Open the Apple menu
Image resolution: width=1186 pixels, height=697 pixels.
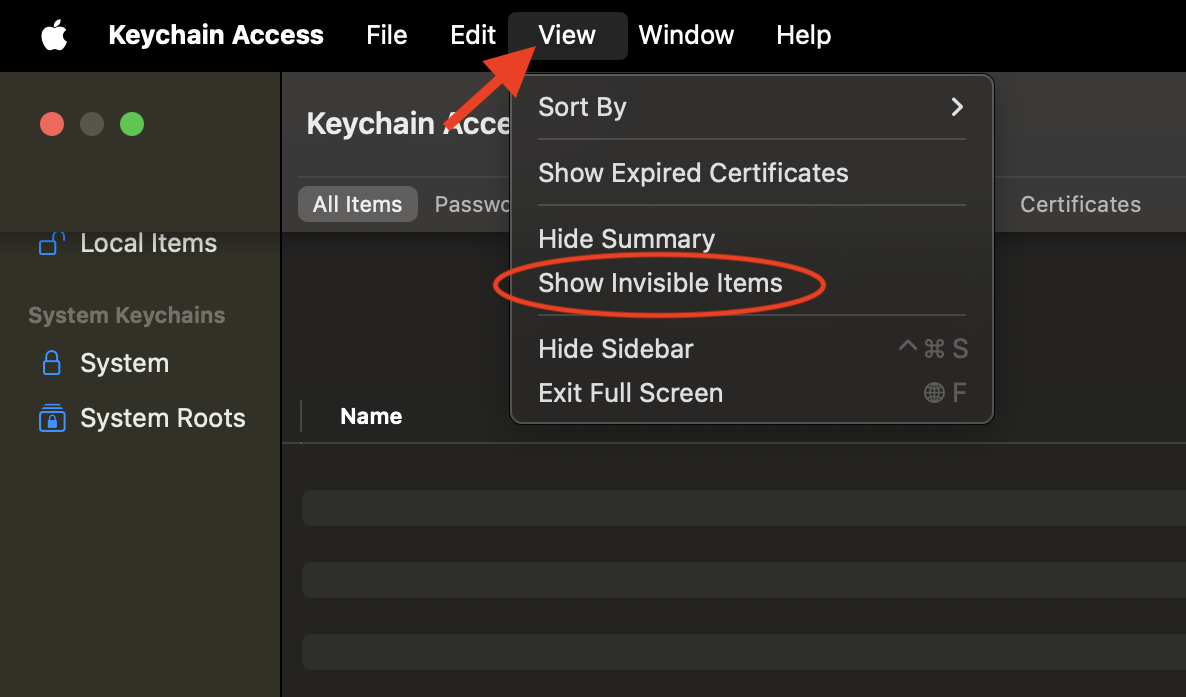pyautogui.click(x=54, y=36)
